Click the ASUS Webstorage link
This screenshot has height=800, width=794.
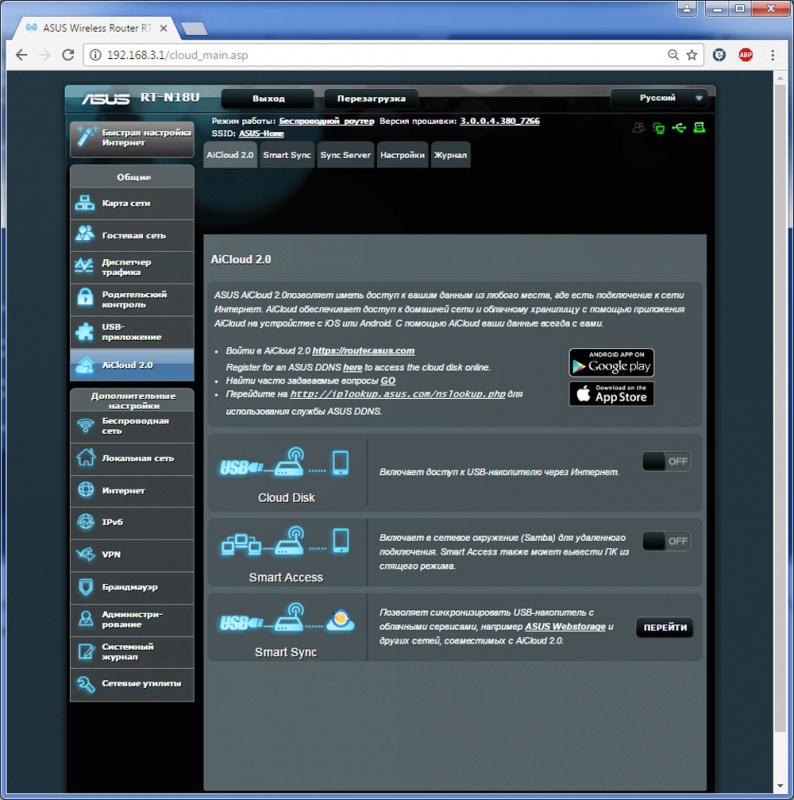click(565, 627)
